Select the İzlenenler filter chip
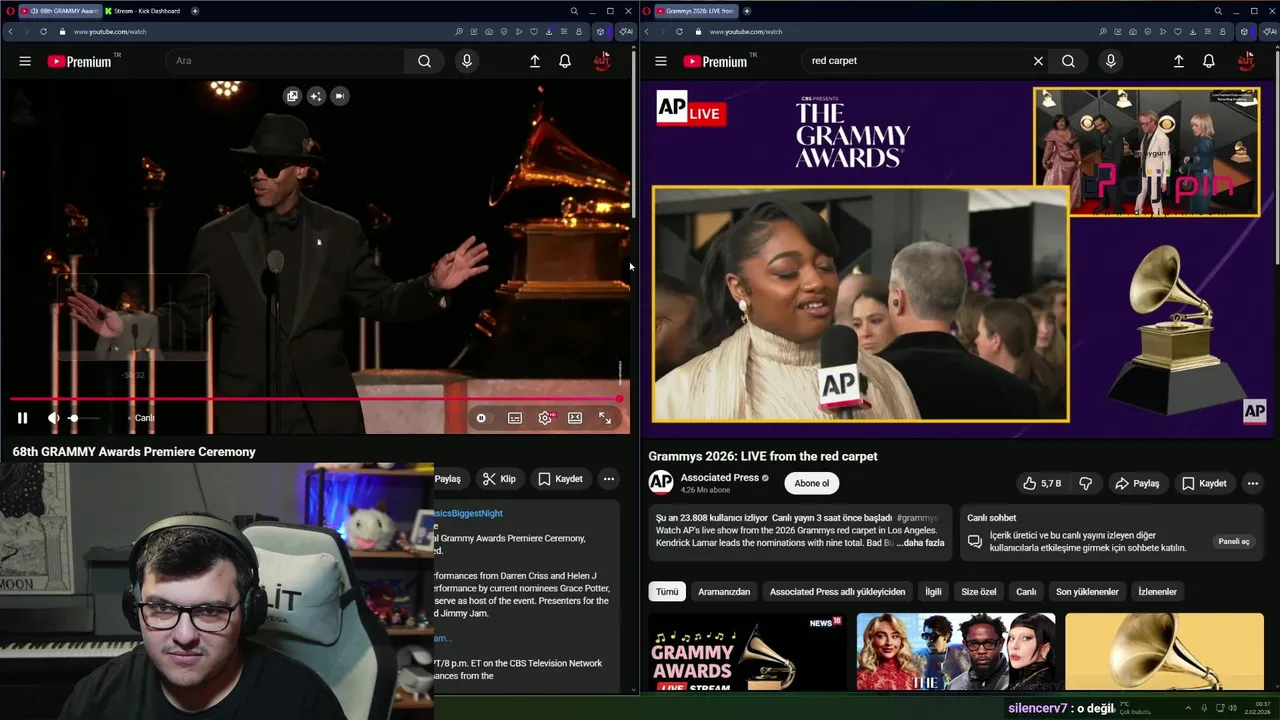Viewport: 1280px width, 720px height. 1157,591
